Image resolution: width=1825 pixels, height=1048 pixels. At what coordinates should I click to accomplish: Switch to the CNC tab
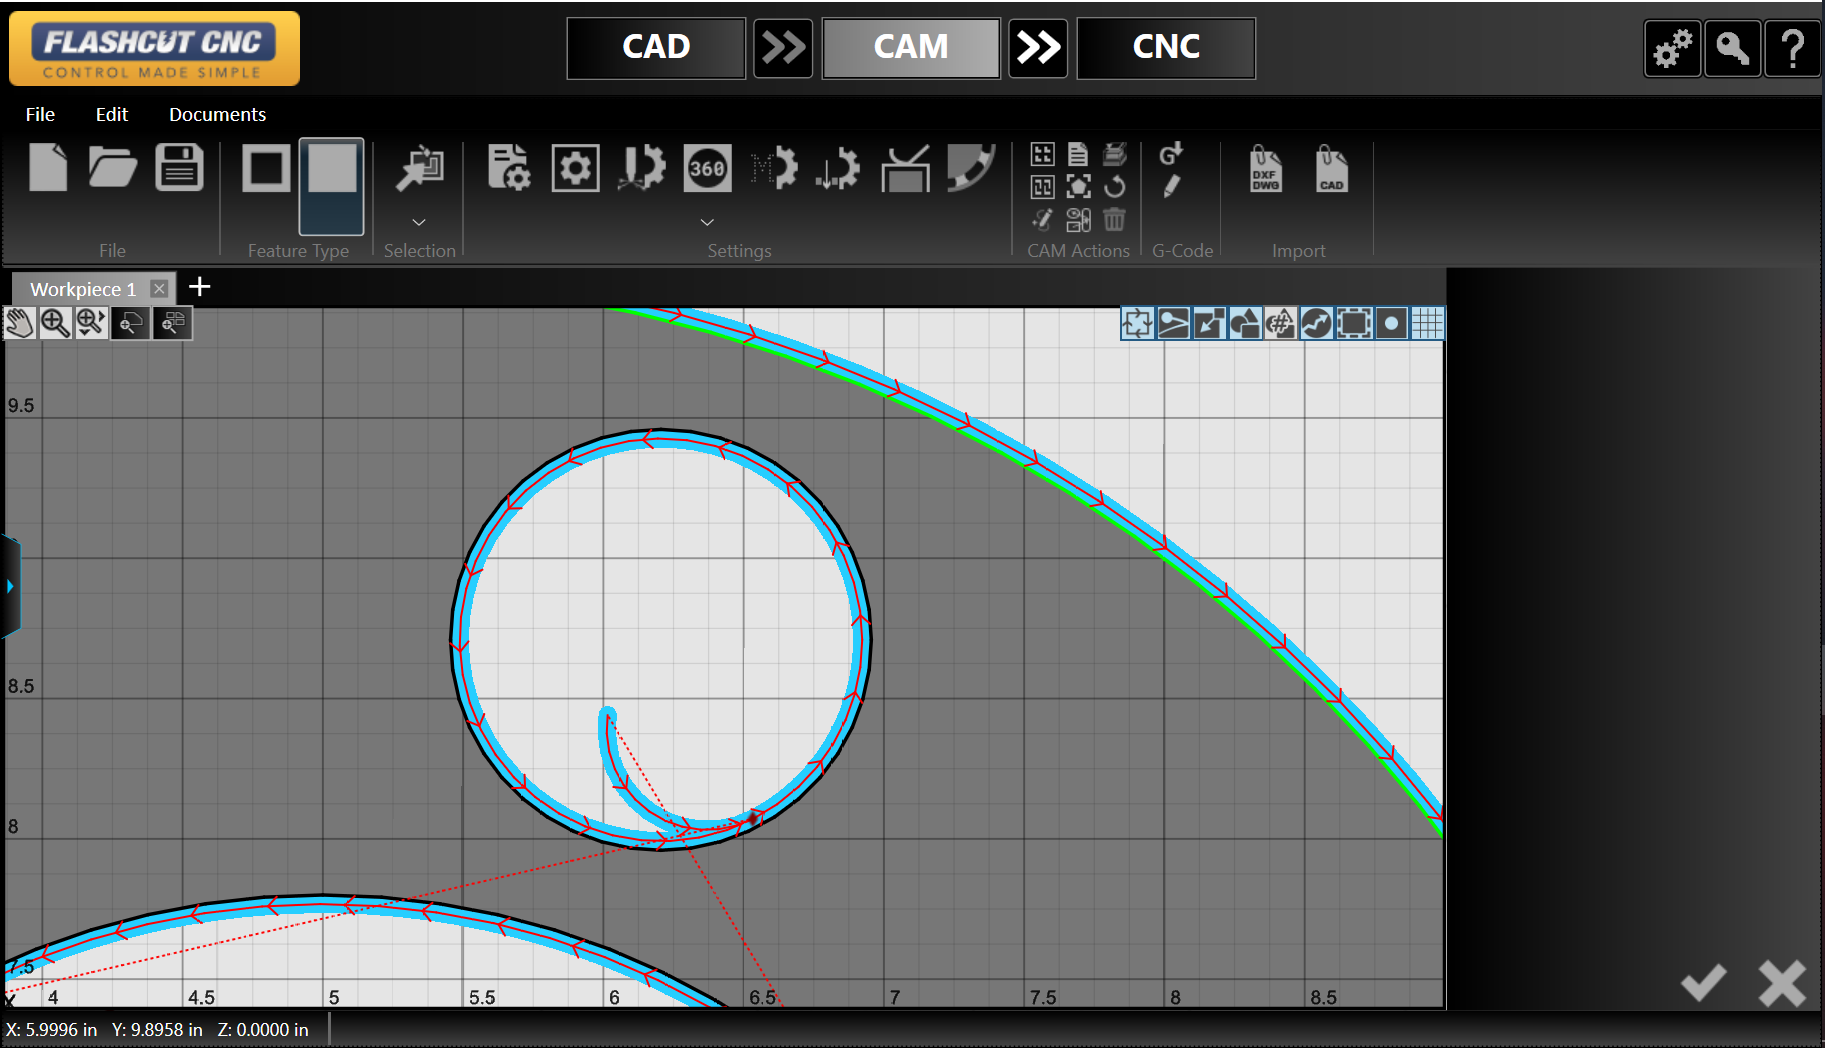pos(1165,47)
